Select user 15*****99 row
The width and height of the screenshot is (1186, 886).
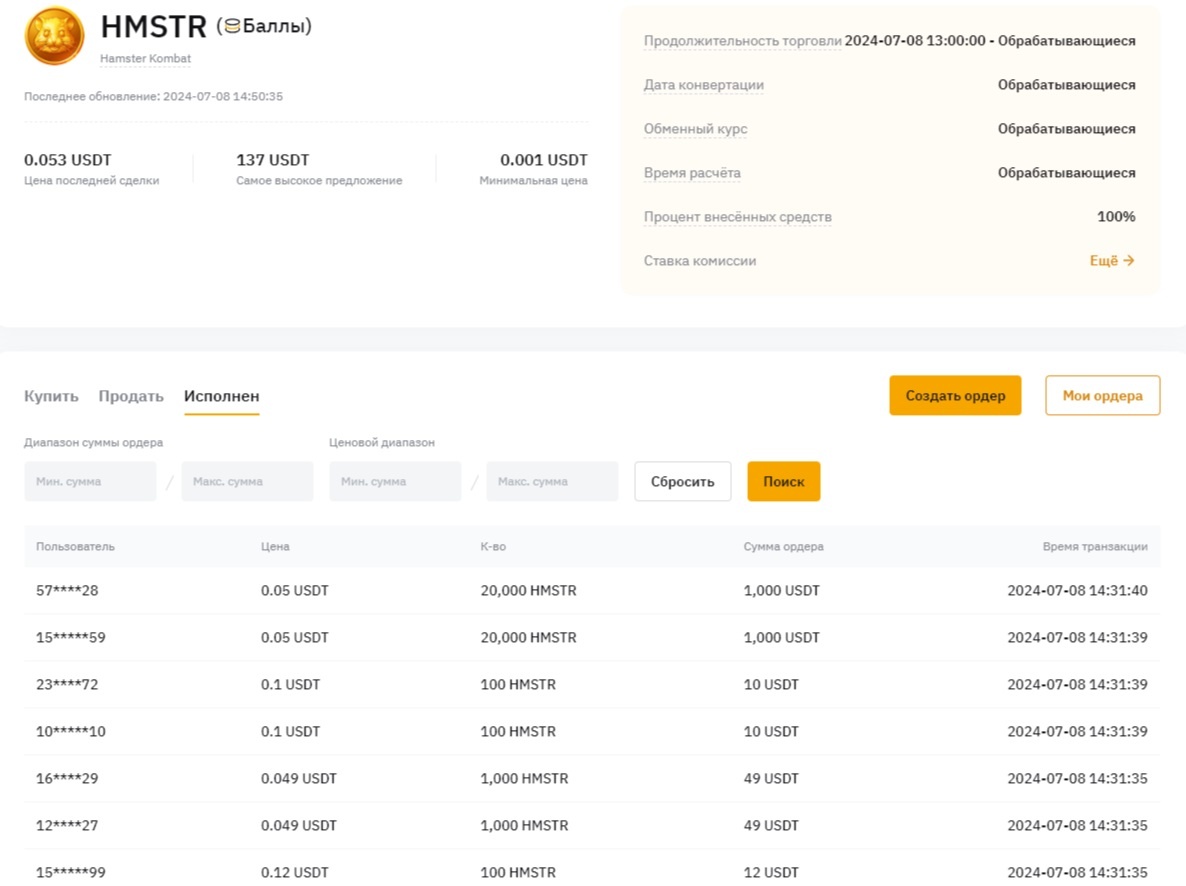coord(592,868)
